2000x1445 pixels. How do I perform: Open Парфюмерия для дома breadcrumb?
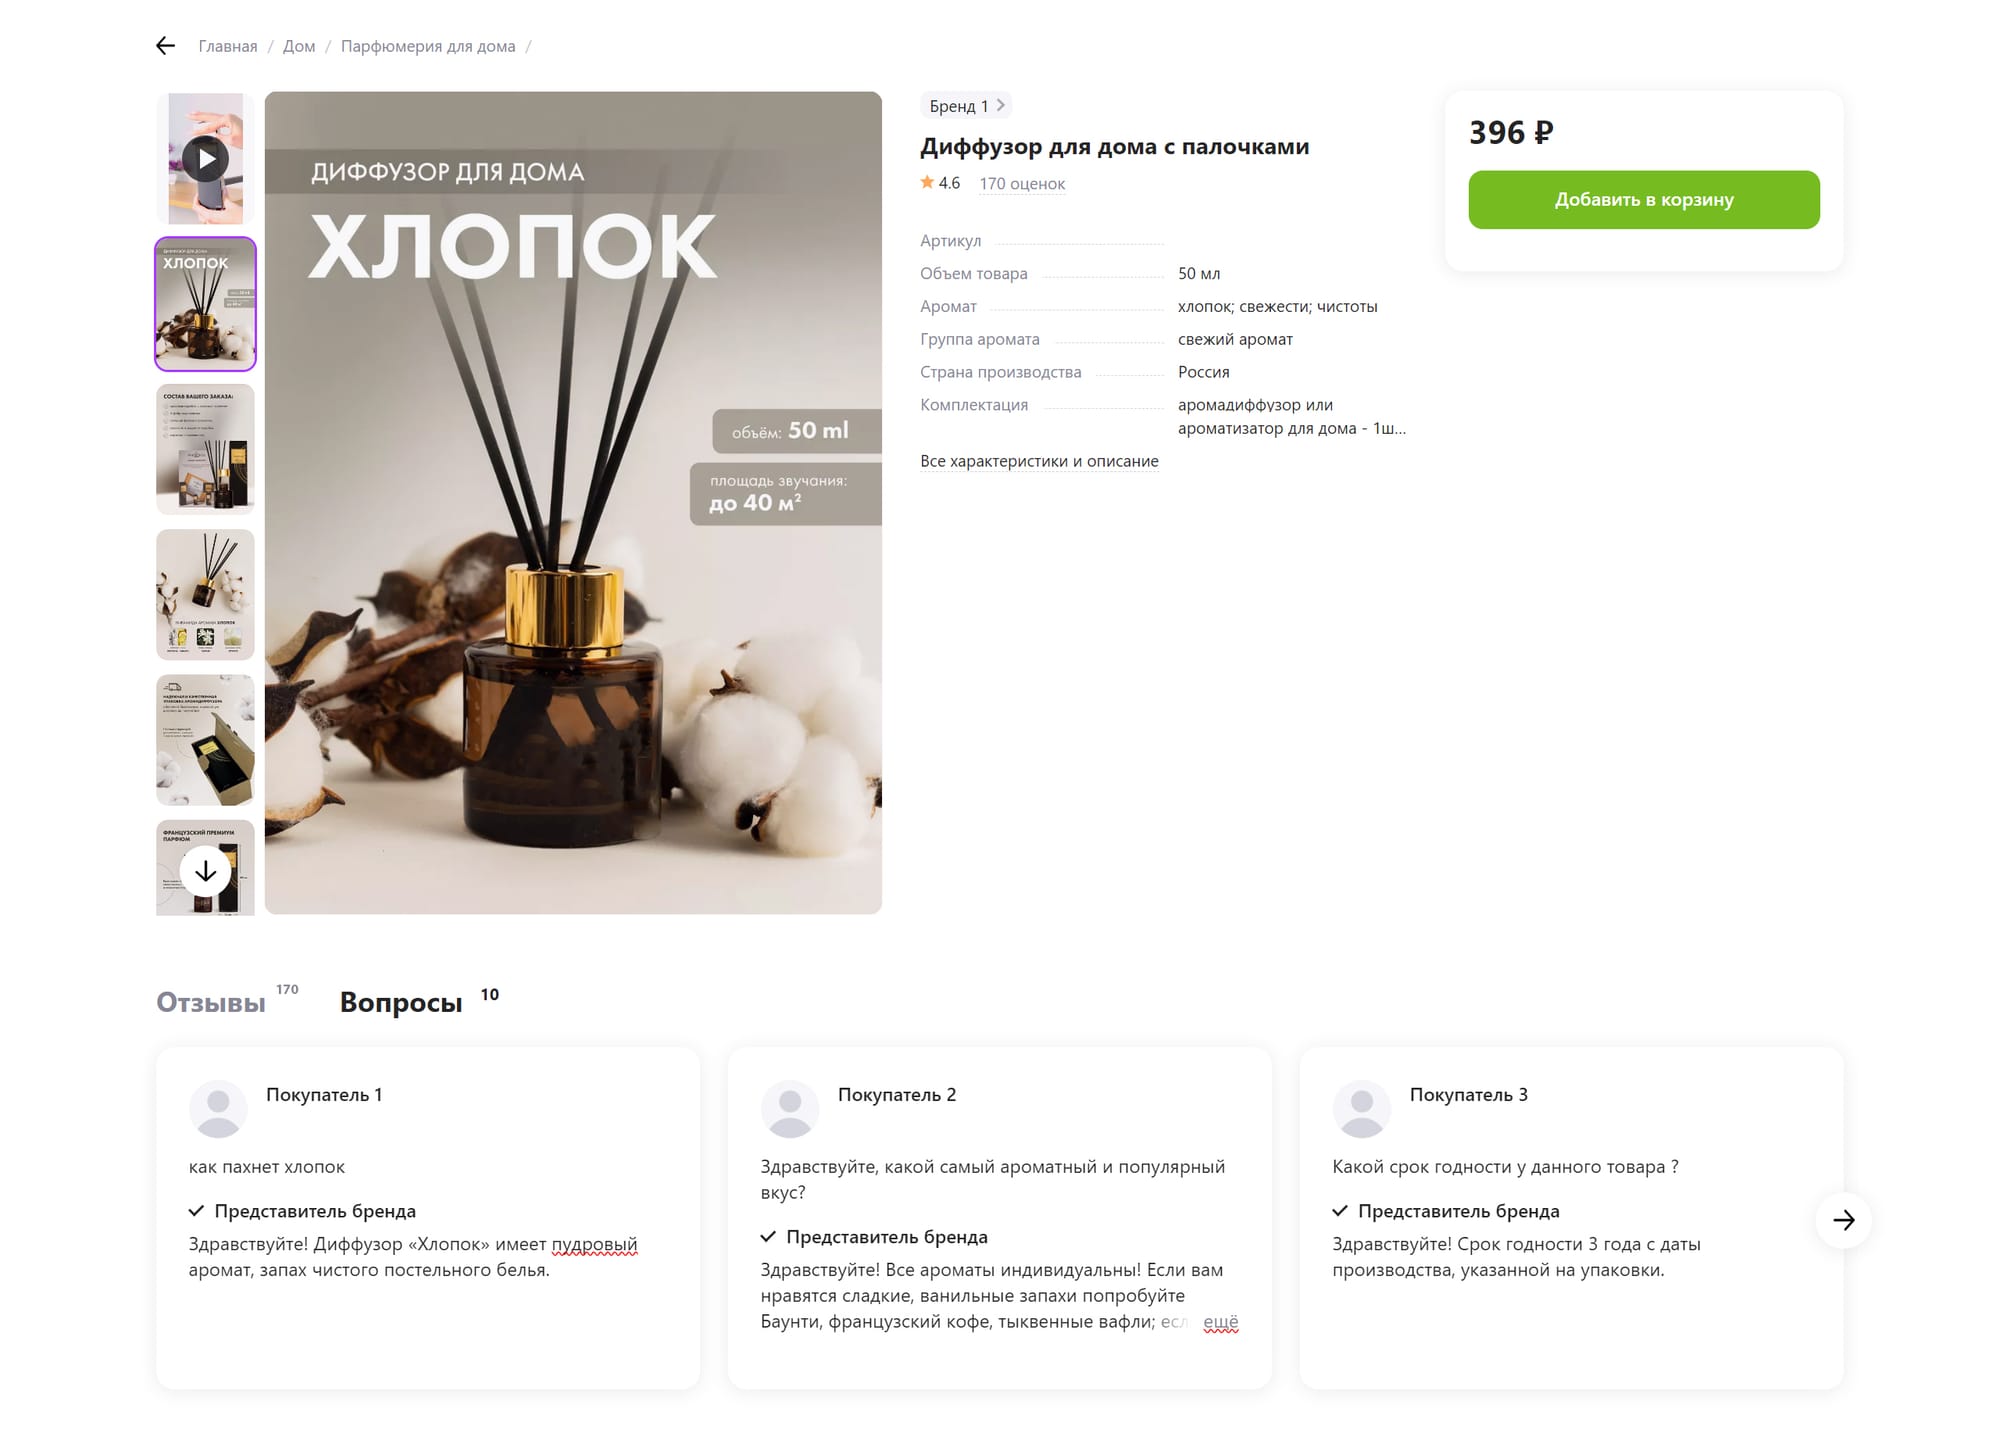click(x=428, y=46)
